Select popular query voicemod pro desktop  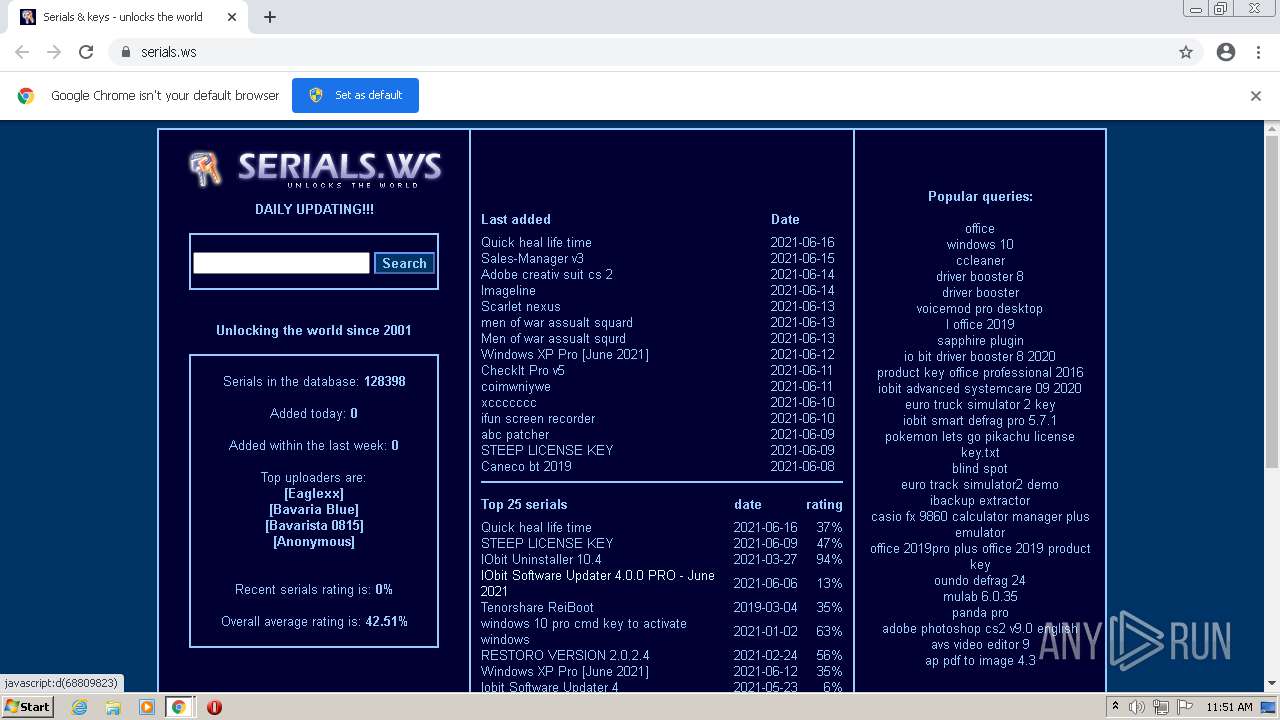tap(980, 308)
